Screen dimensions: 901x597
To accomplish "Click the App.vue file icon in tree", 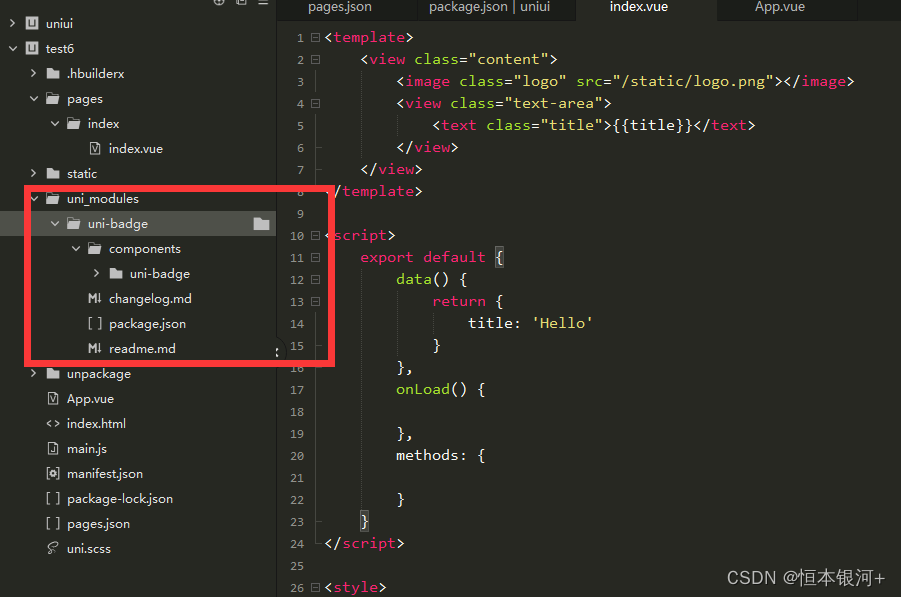I will [53, 399].
